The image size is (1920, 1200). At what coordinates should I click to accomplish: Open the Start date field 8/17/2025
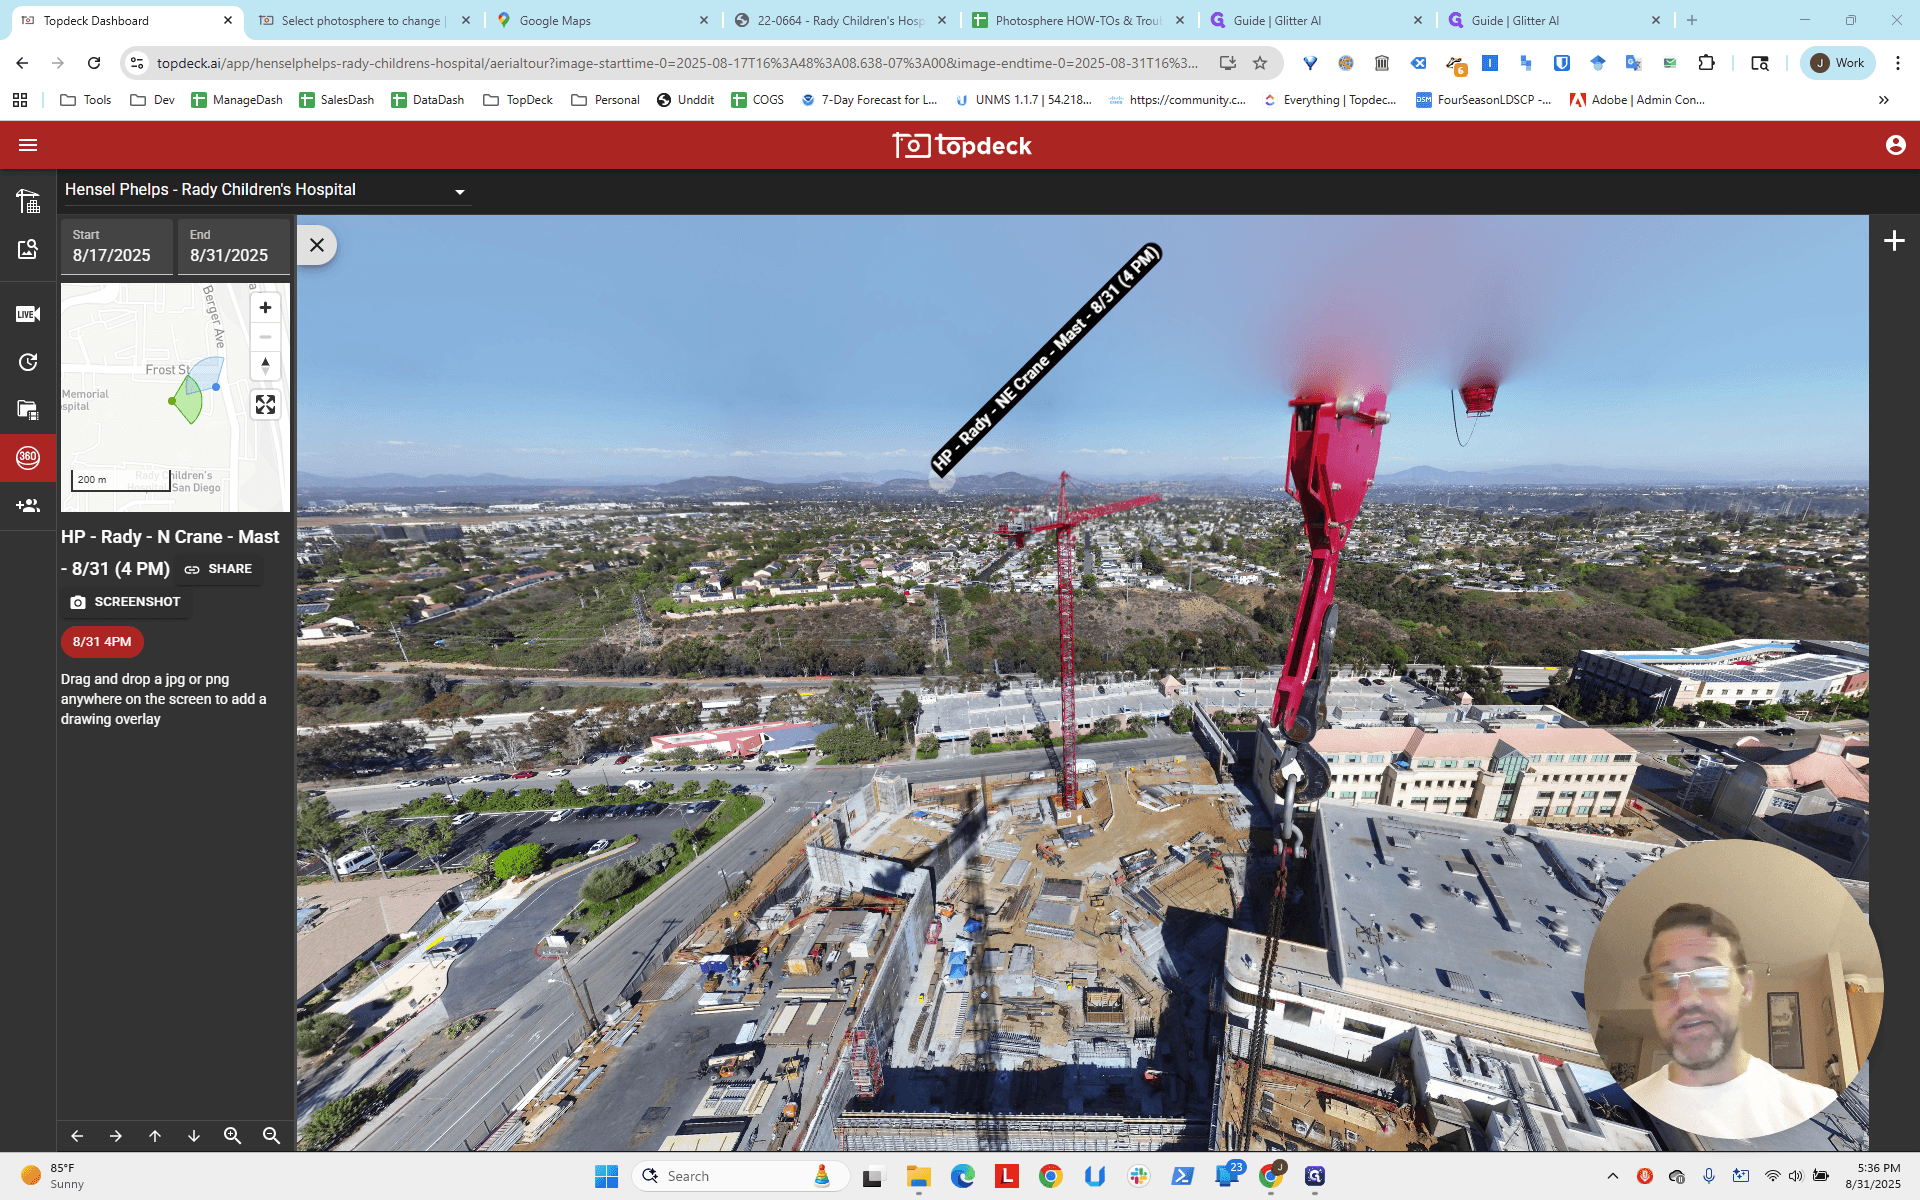(117, 246)
